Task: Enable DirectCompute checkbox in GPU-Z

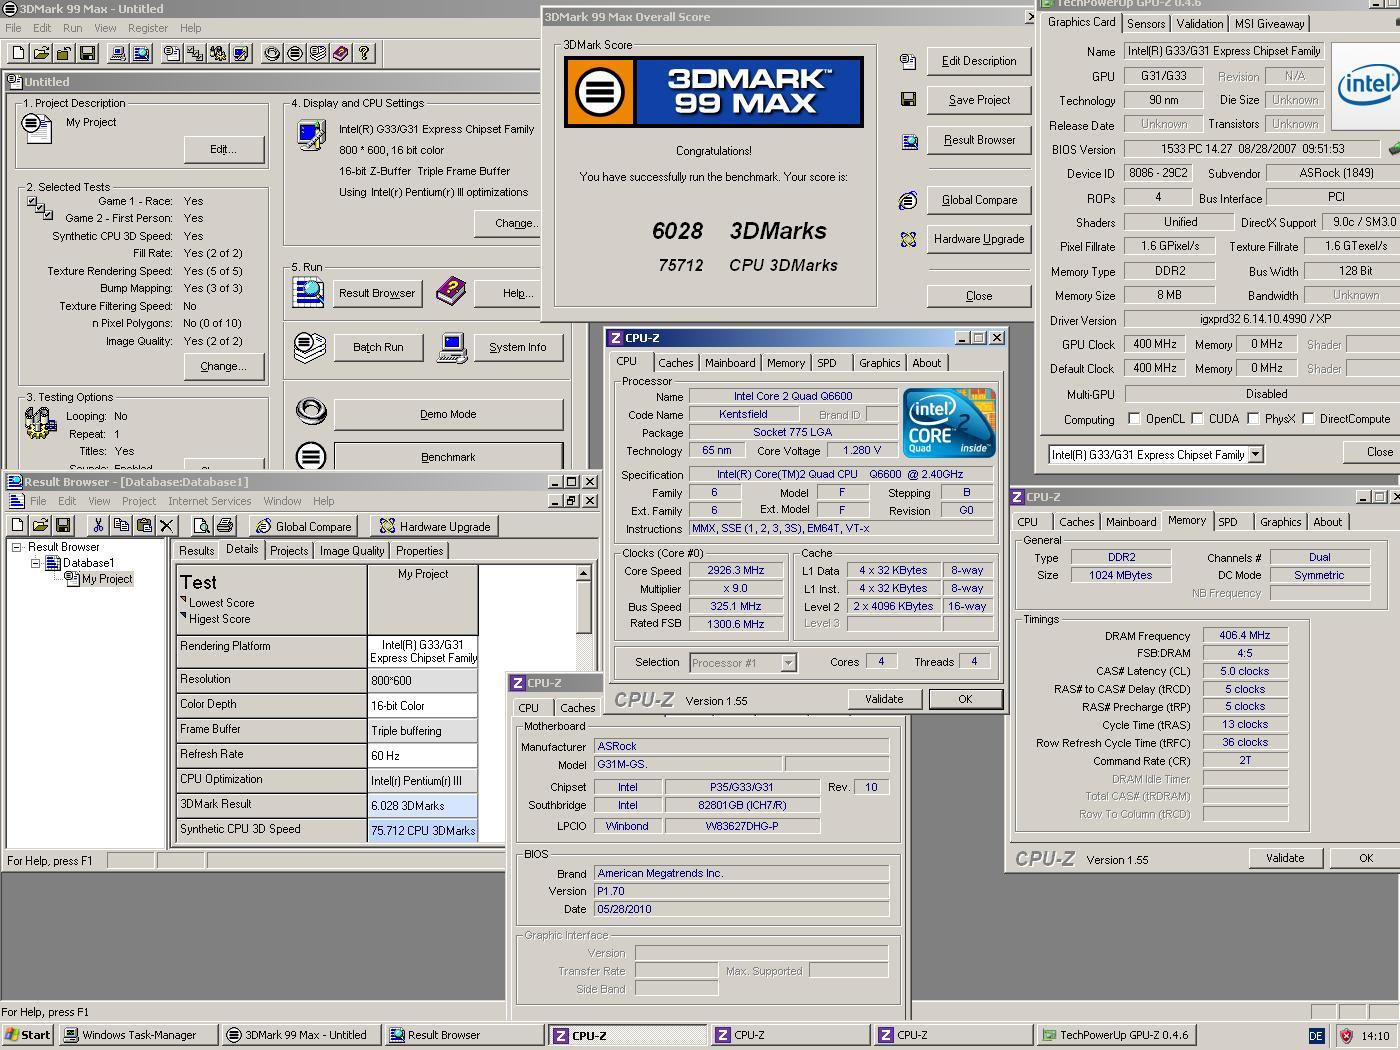Action: pos(1308,419)
